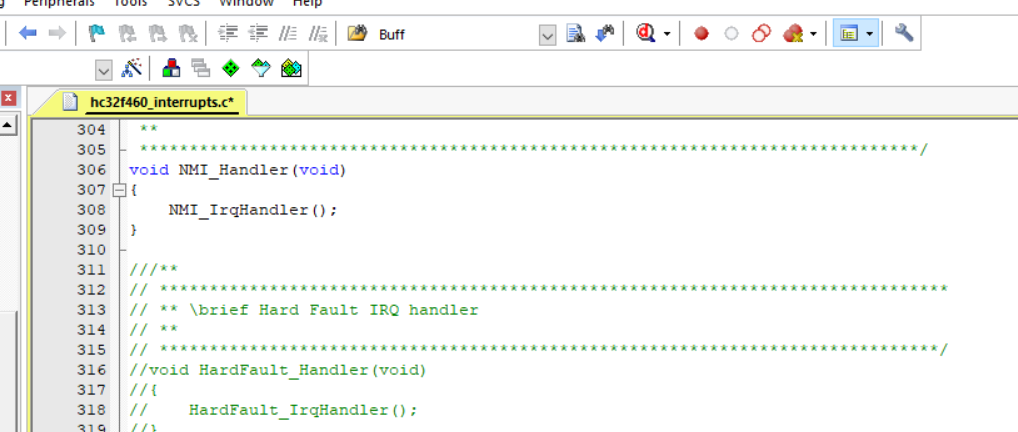Open Options for Target (magic wand icon)
The width and height of the screenshot is (1018, 432).
coord(132,68)
